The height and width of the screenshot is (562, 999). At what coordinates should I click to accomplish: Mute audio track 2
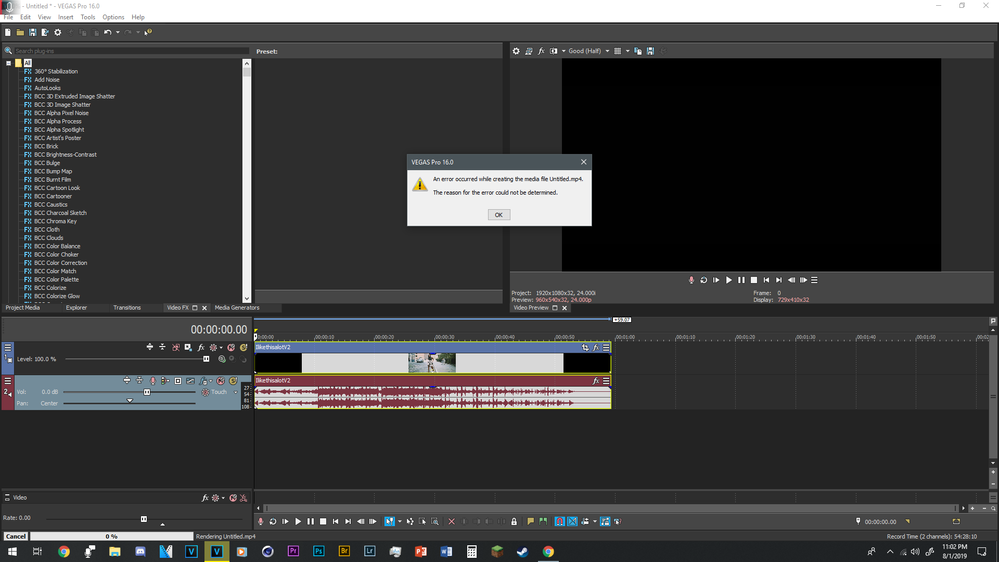[x=221, y=381]
